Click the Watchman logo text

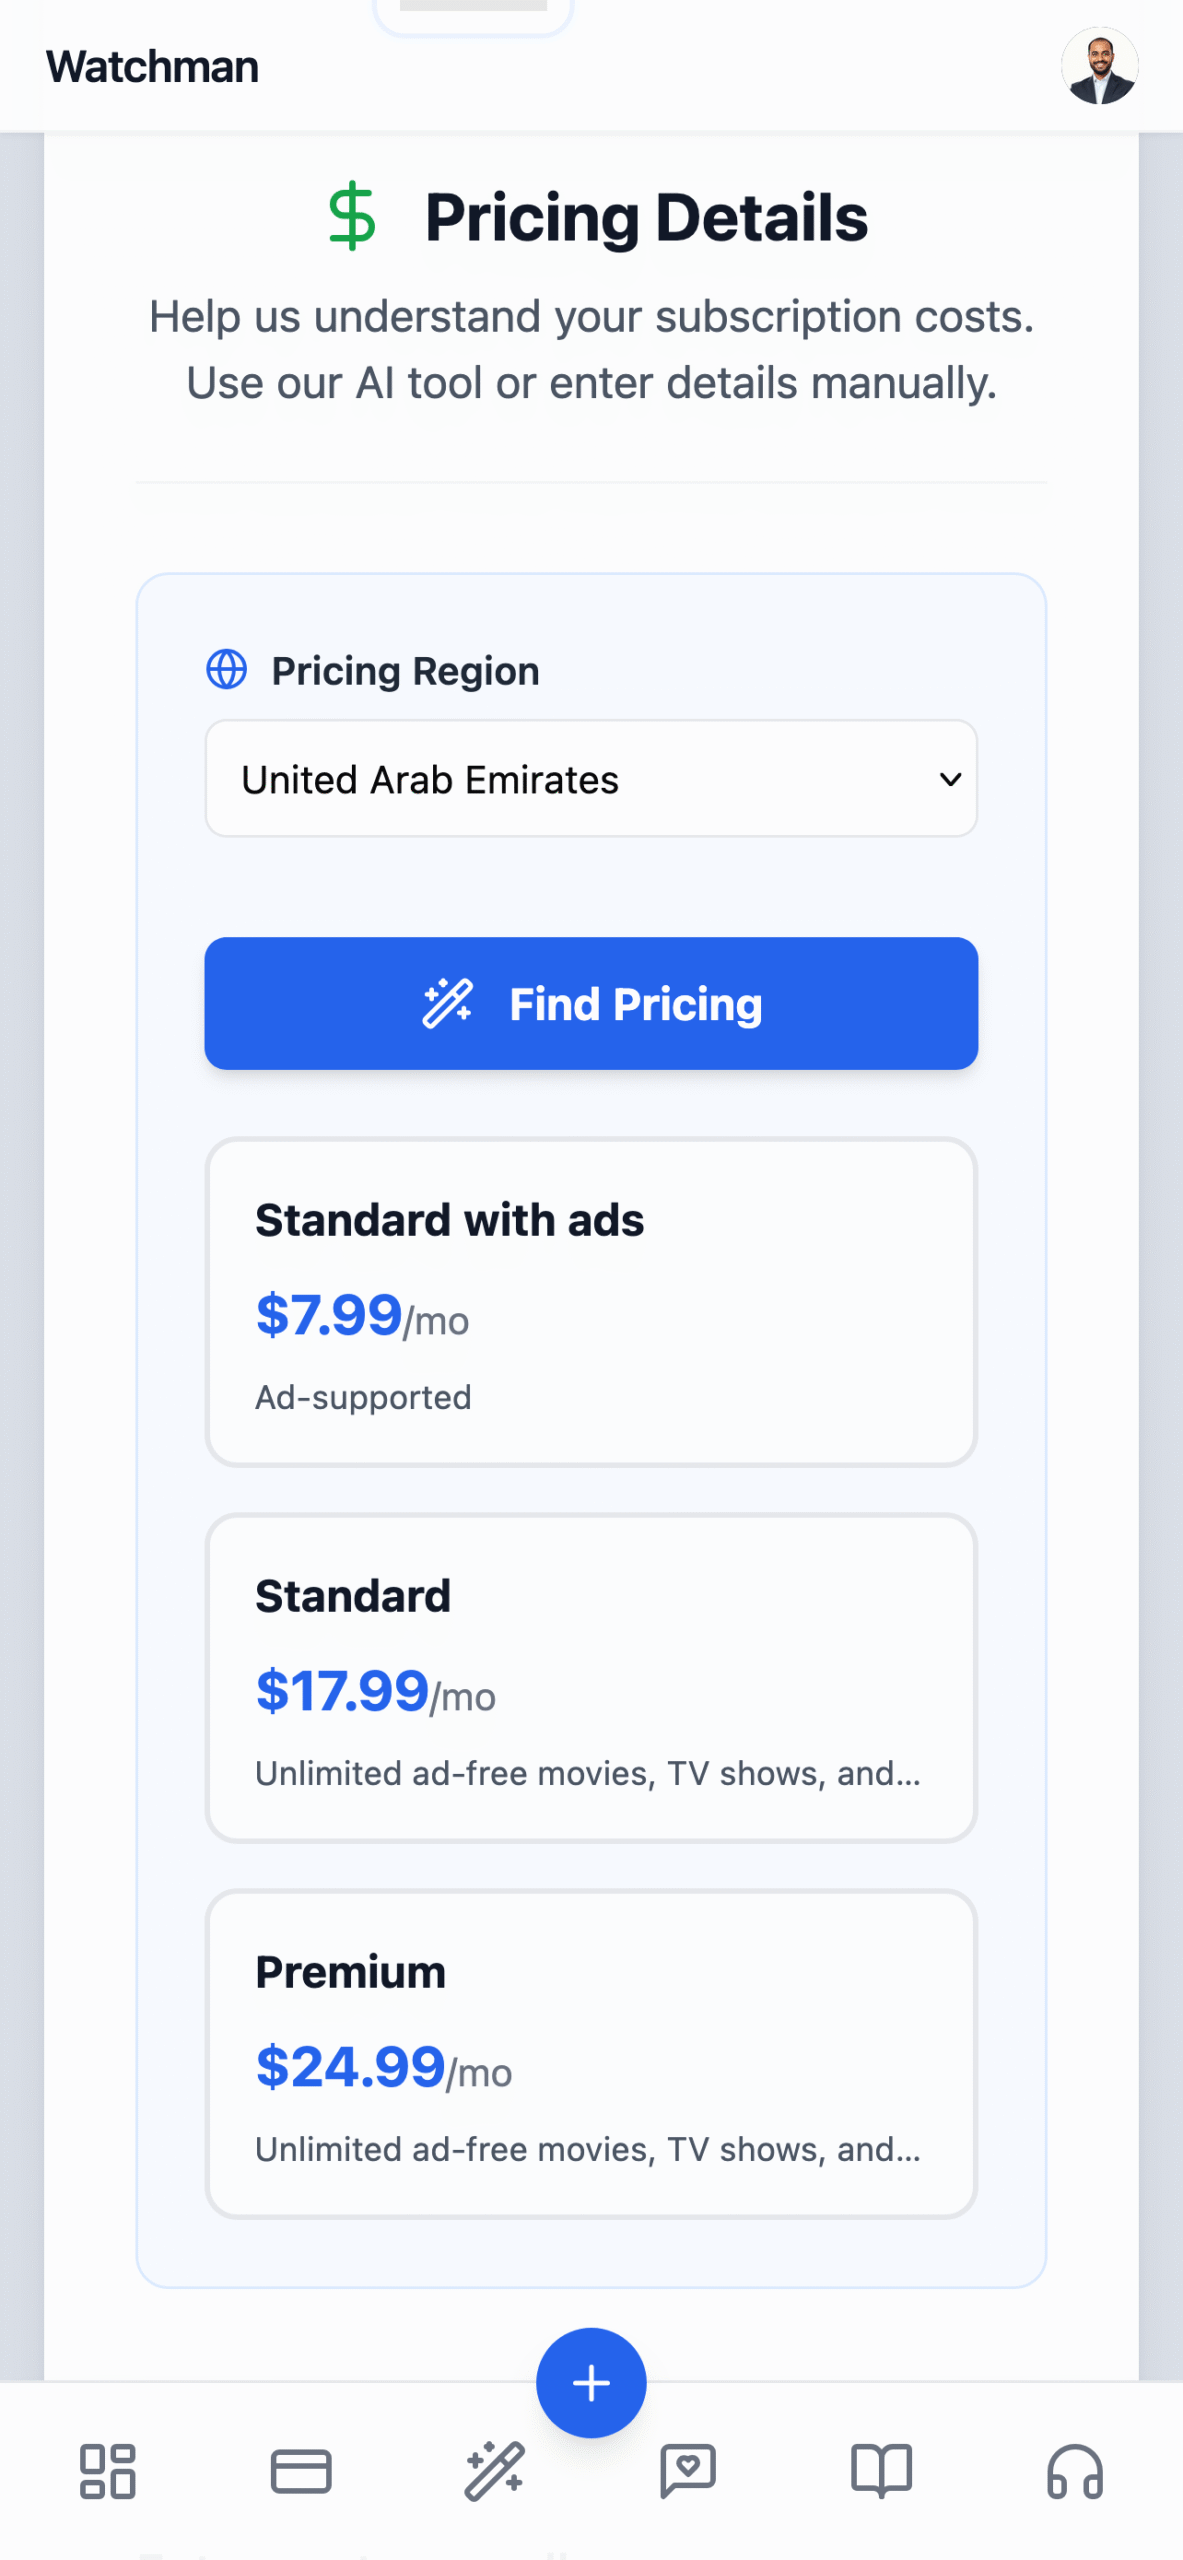pos(152,67)
